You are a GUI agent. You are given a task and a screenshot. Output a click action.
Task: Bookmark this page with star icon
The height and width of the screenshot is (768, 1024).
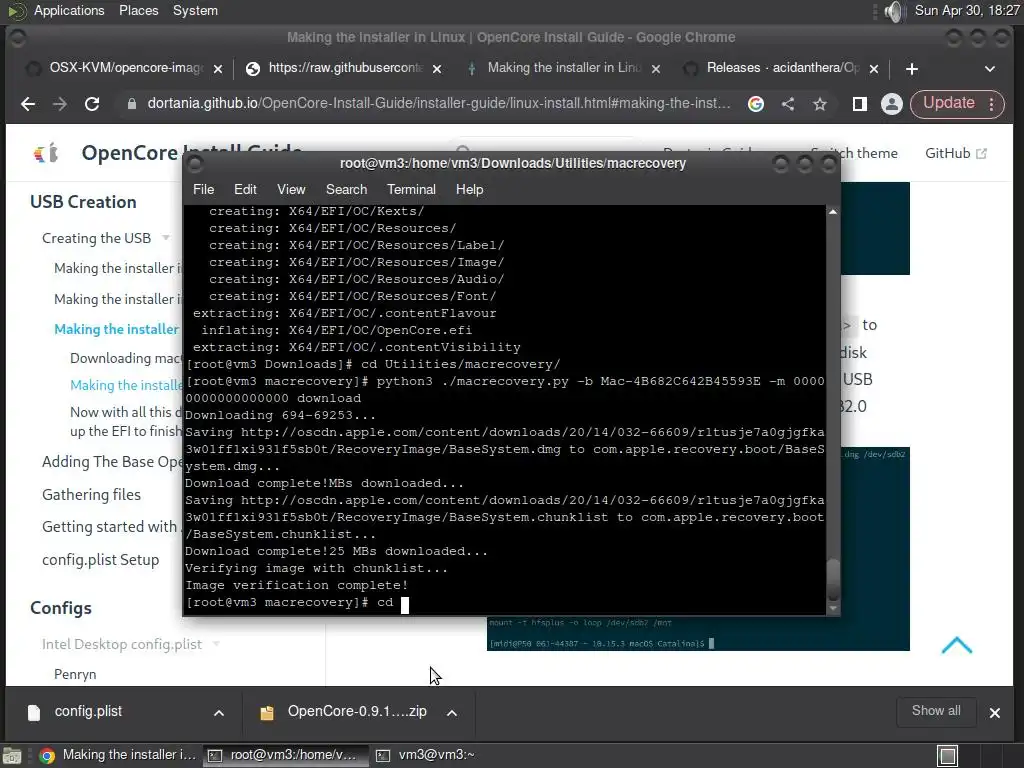(820, 104)
